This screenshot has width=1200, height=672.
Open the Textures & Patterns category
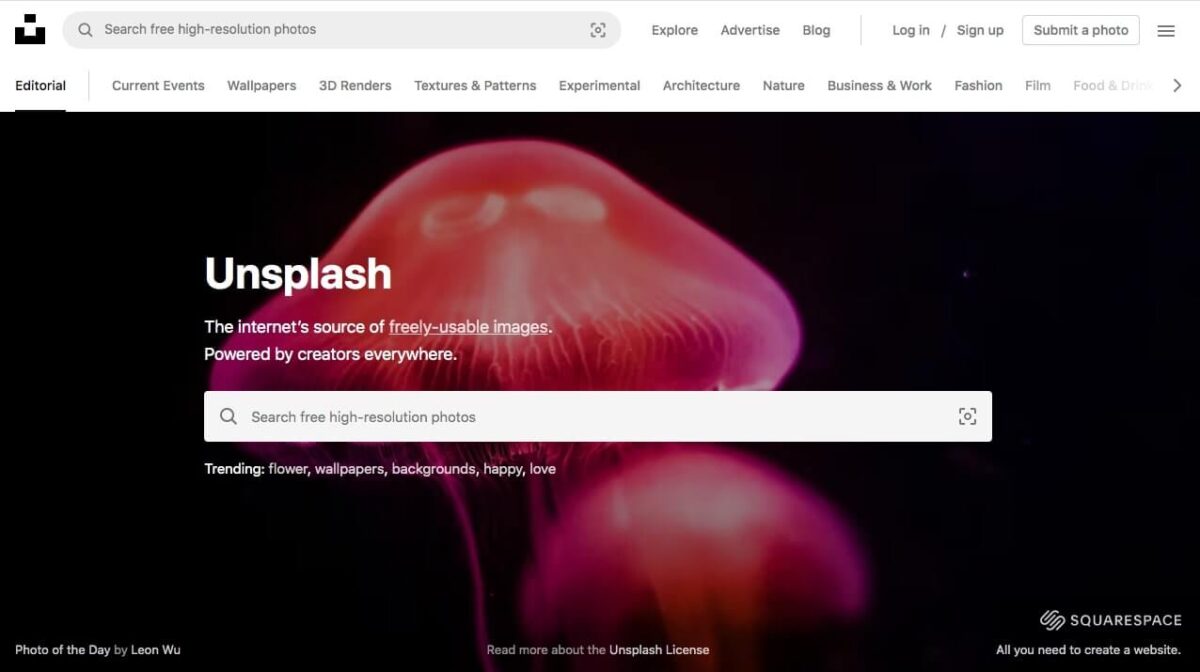[x=475, y=86]
